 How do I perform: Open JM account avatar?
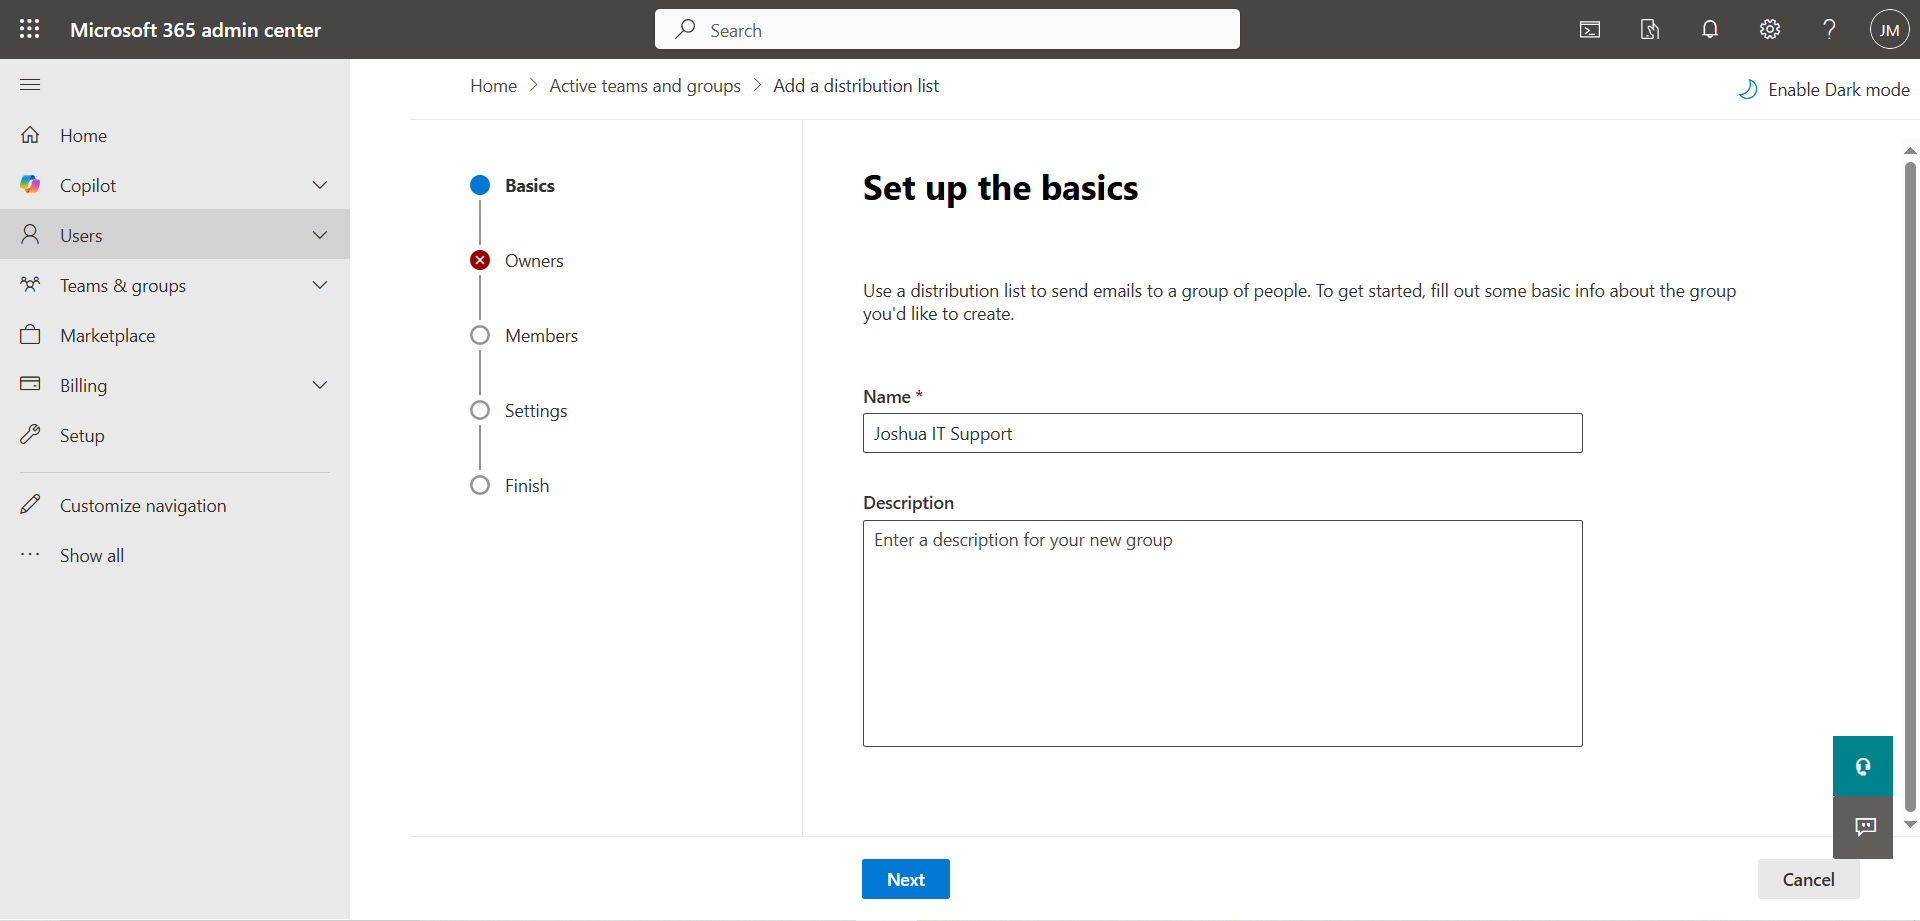(x=1889, y=30)
